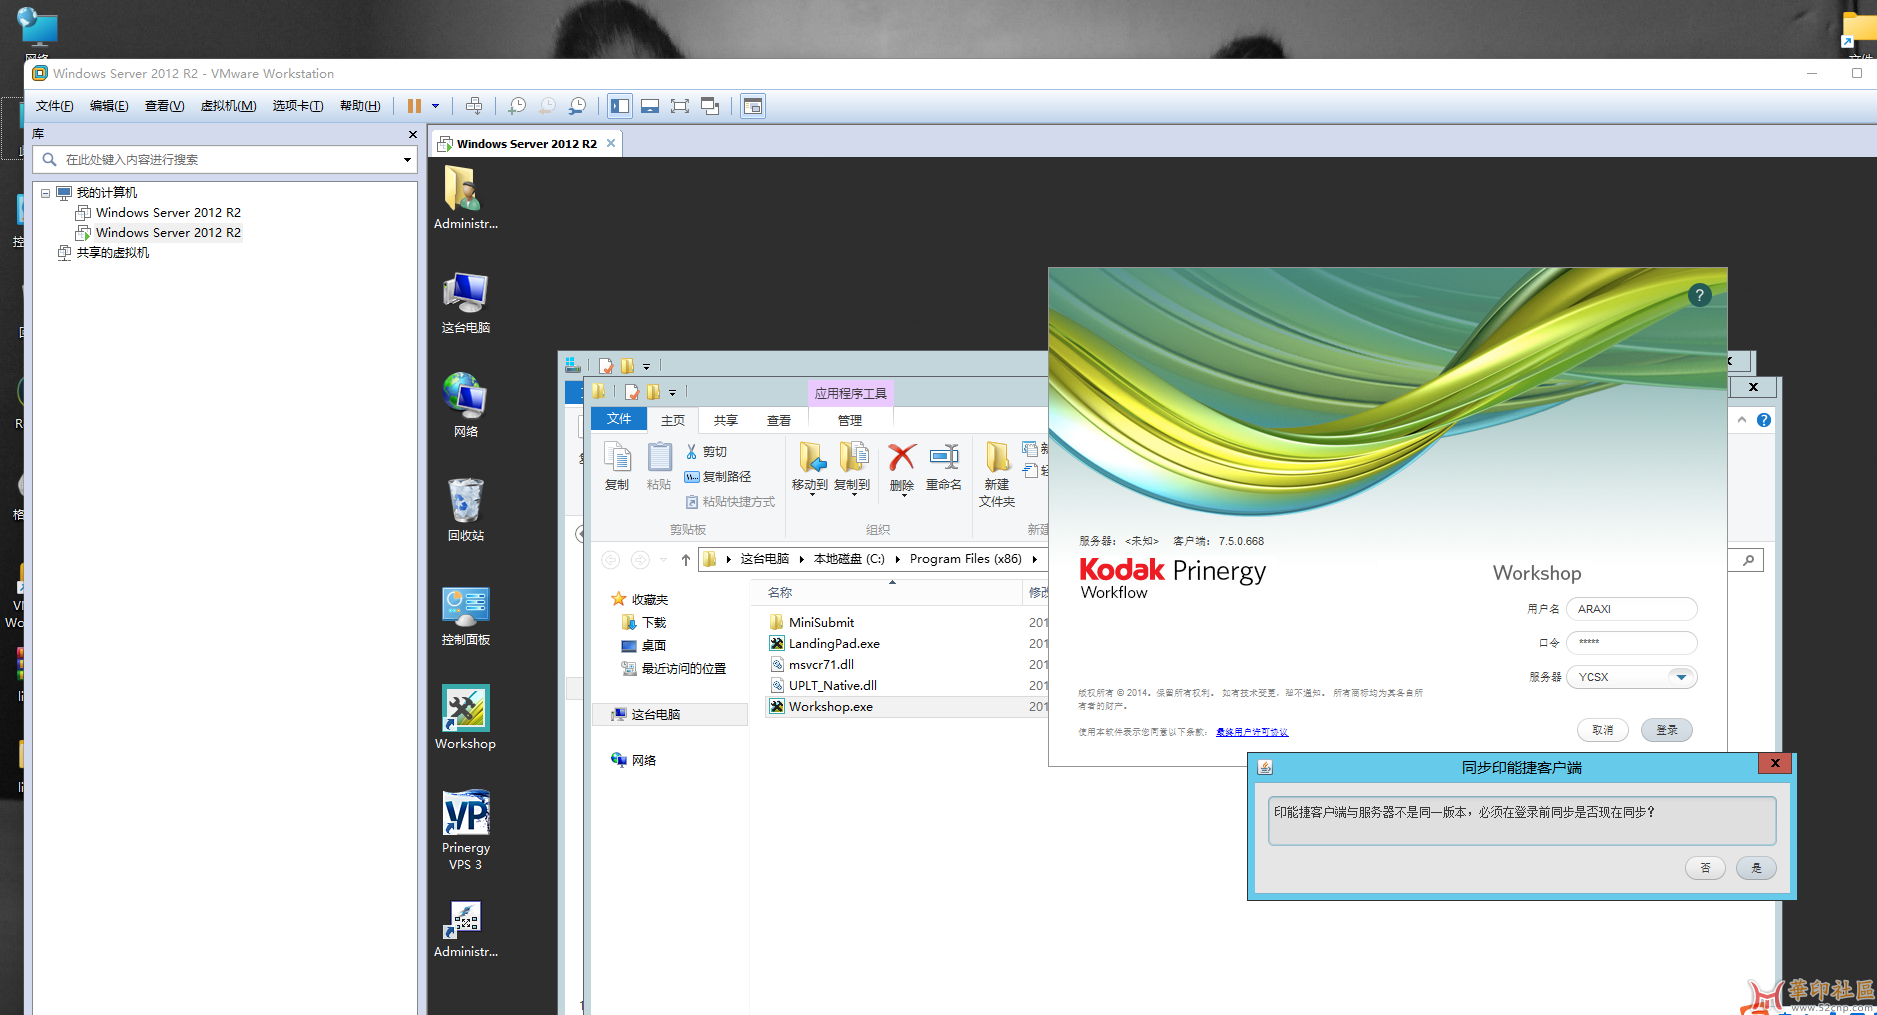Open the 帮助(H) menu
The image size is (1877, 1015).
(360, 106)
